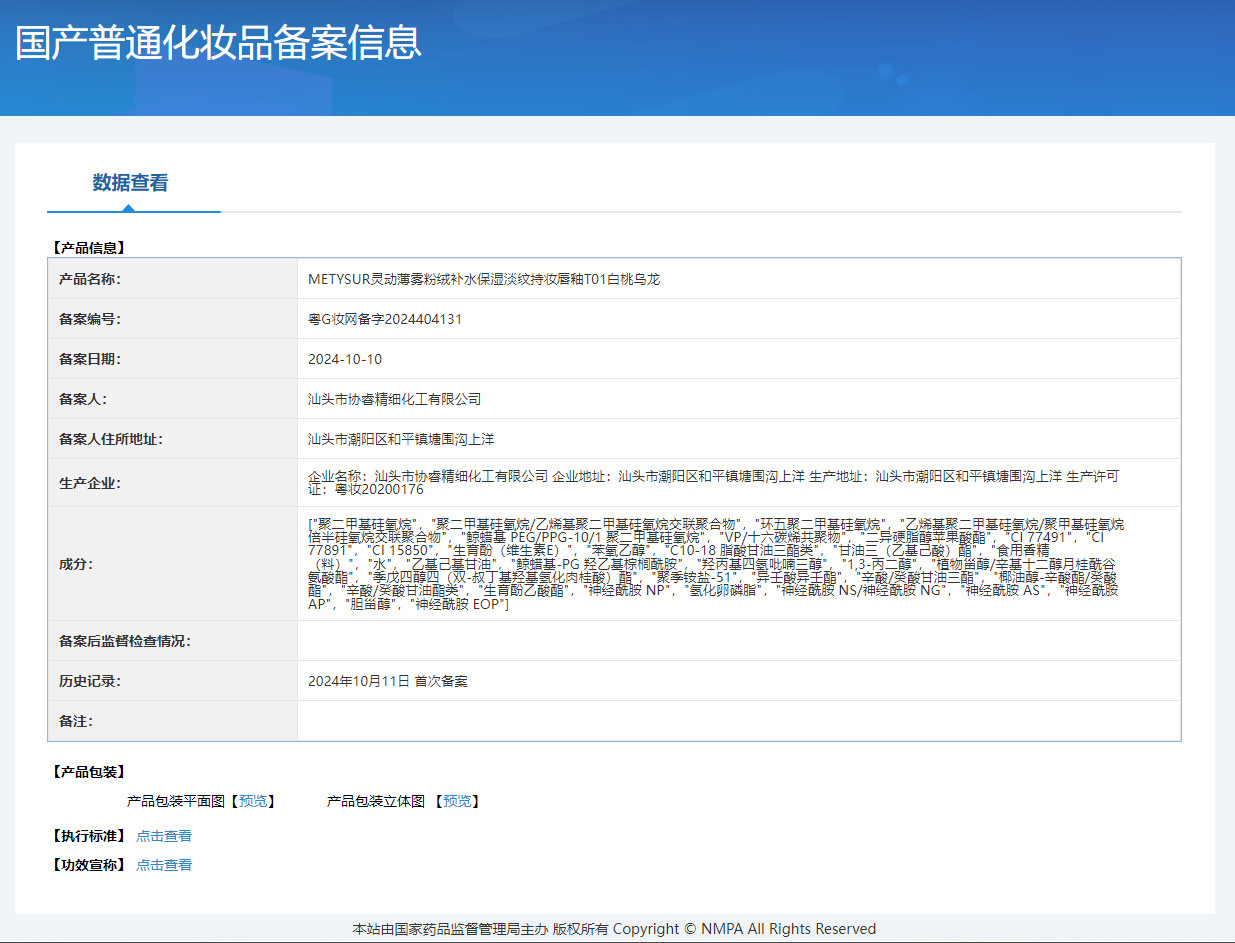
Task: Click the 历史记录 label cell
Action: pyautogui.click(x=173, y=681)
